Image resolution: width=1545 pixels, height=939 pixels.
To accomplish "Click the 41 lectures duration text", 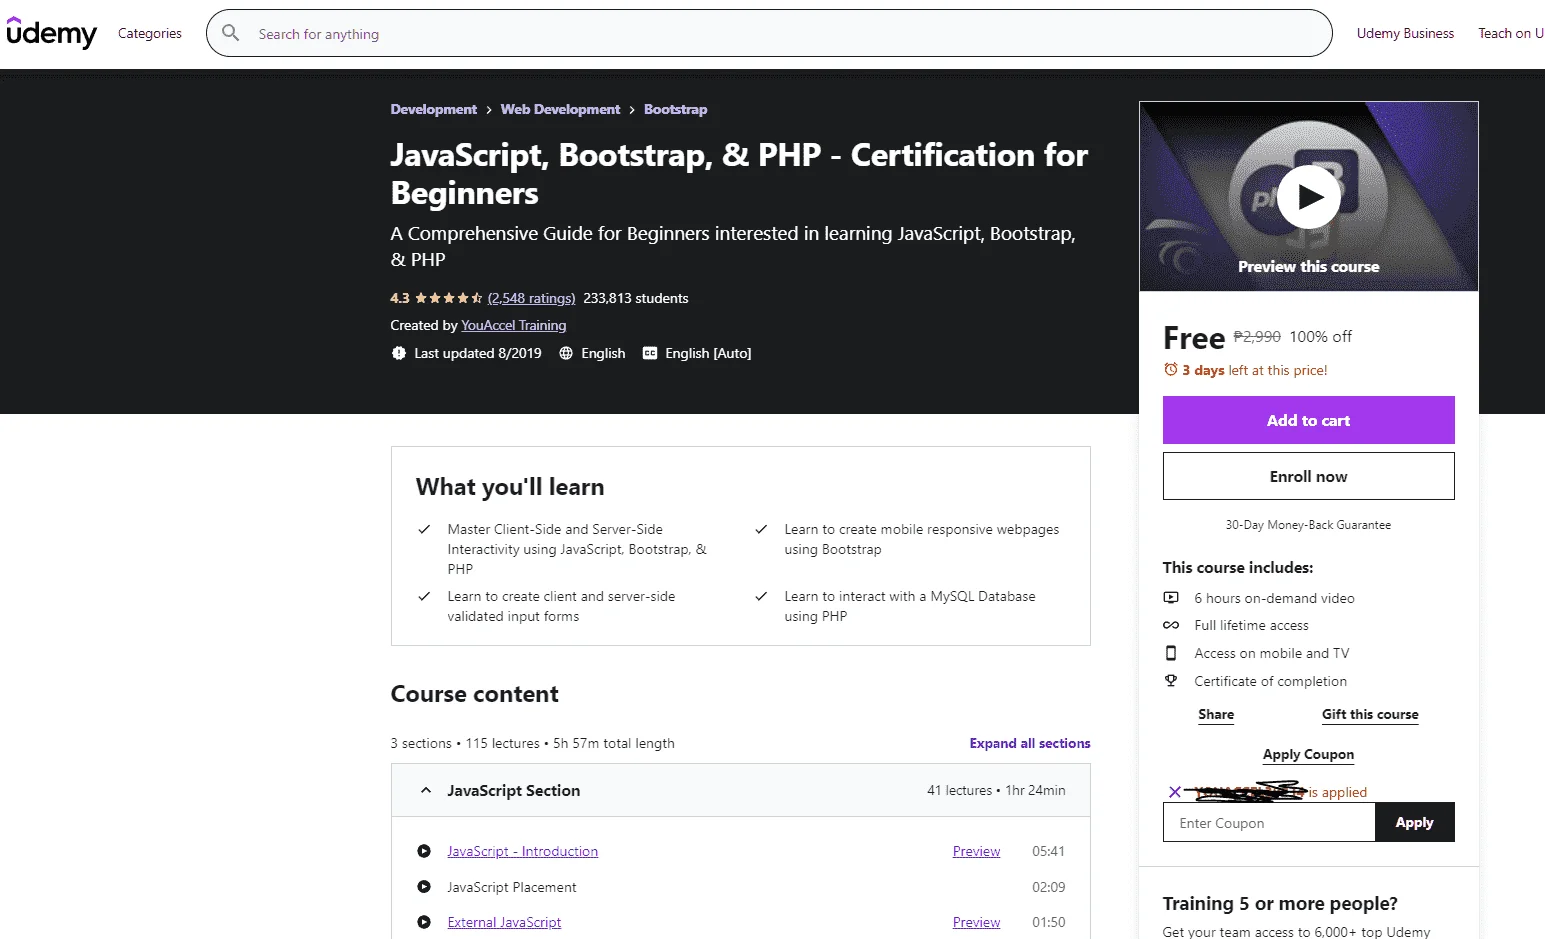I will click(x=996, y=790).
